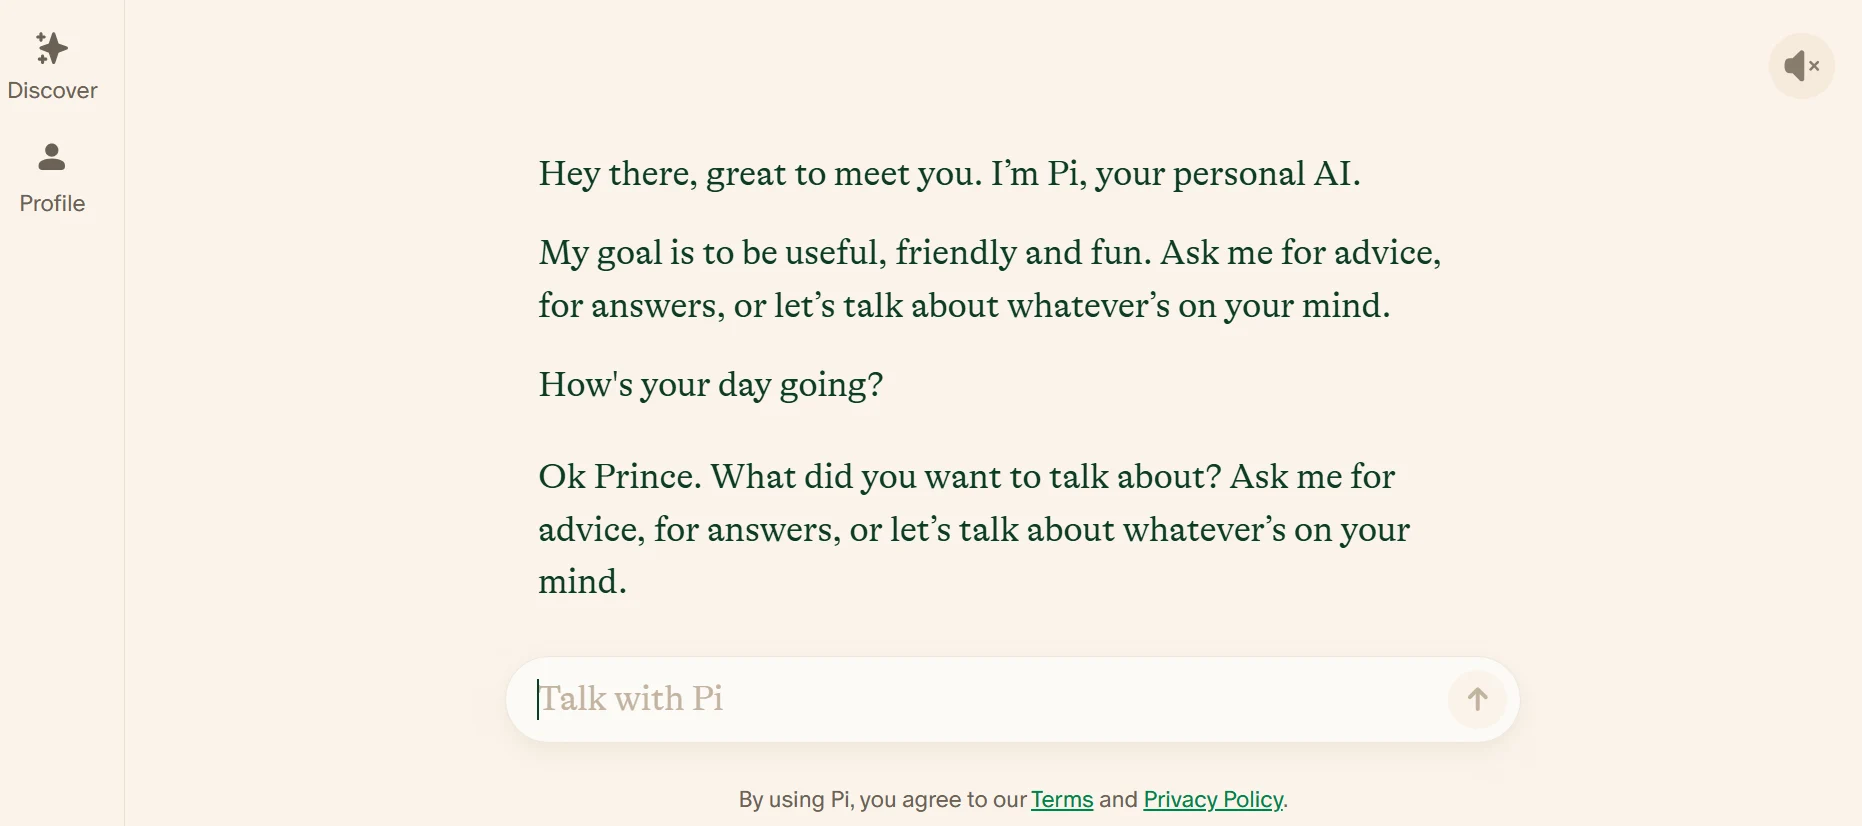The height and width of the screenshot is (826, 1862).
Task: Click the "Ok Prince" reply message
Action: point(972,529)
